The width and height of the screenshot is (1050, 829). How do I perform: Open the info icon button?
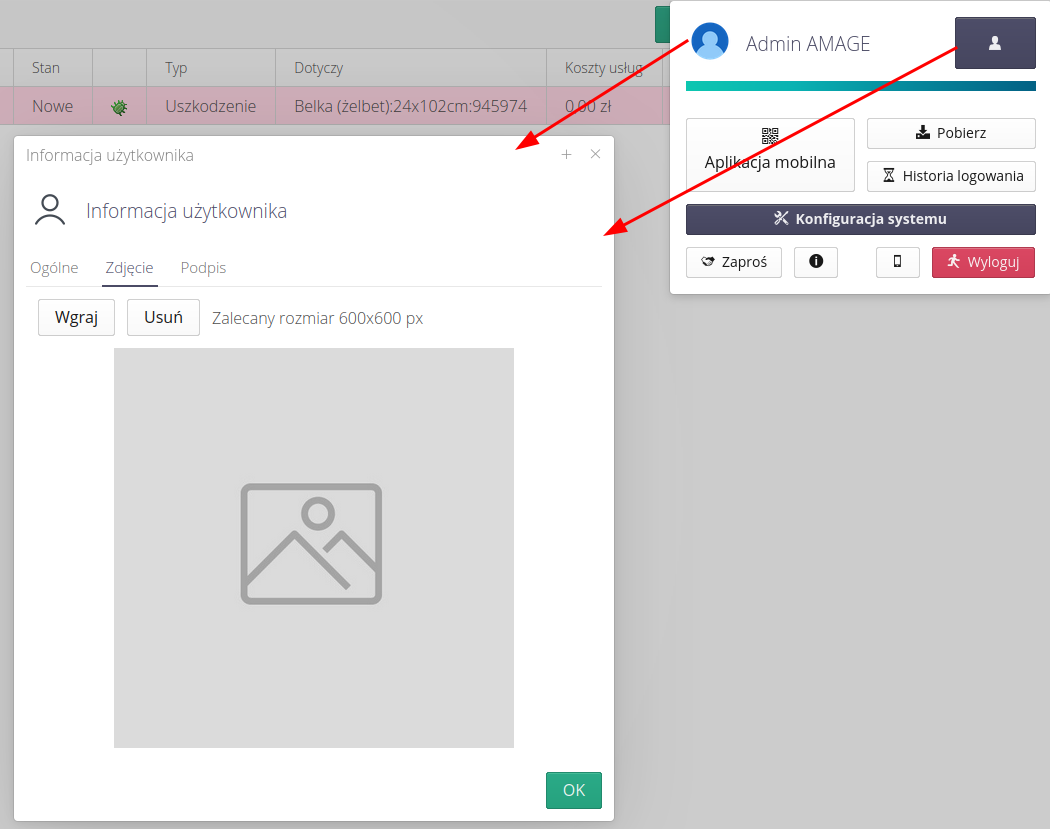point(815,262)
